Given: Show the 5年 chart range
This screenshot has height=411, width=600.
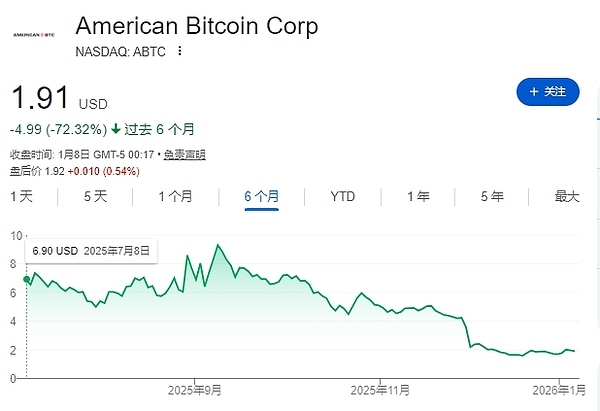Looking at the screenshot, I should (491, 196).
